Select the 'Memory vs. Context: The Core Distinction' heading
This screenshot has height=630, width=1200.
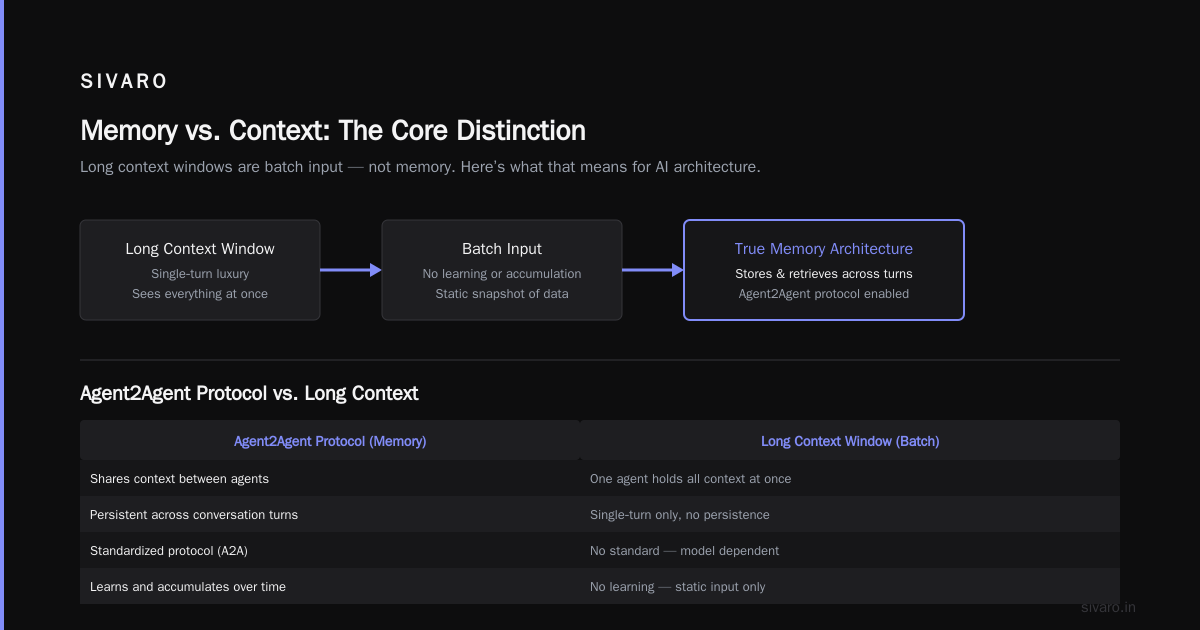(x=333, y=130)
